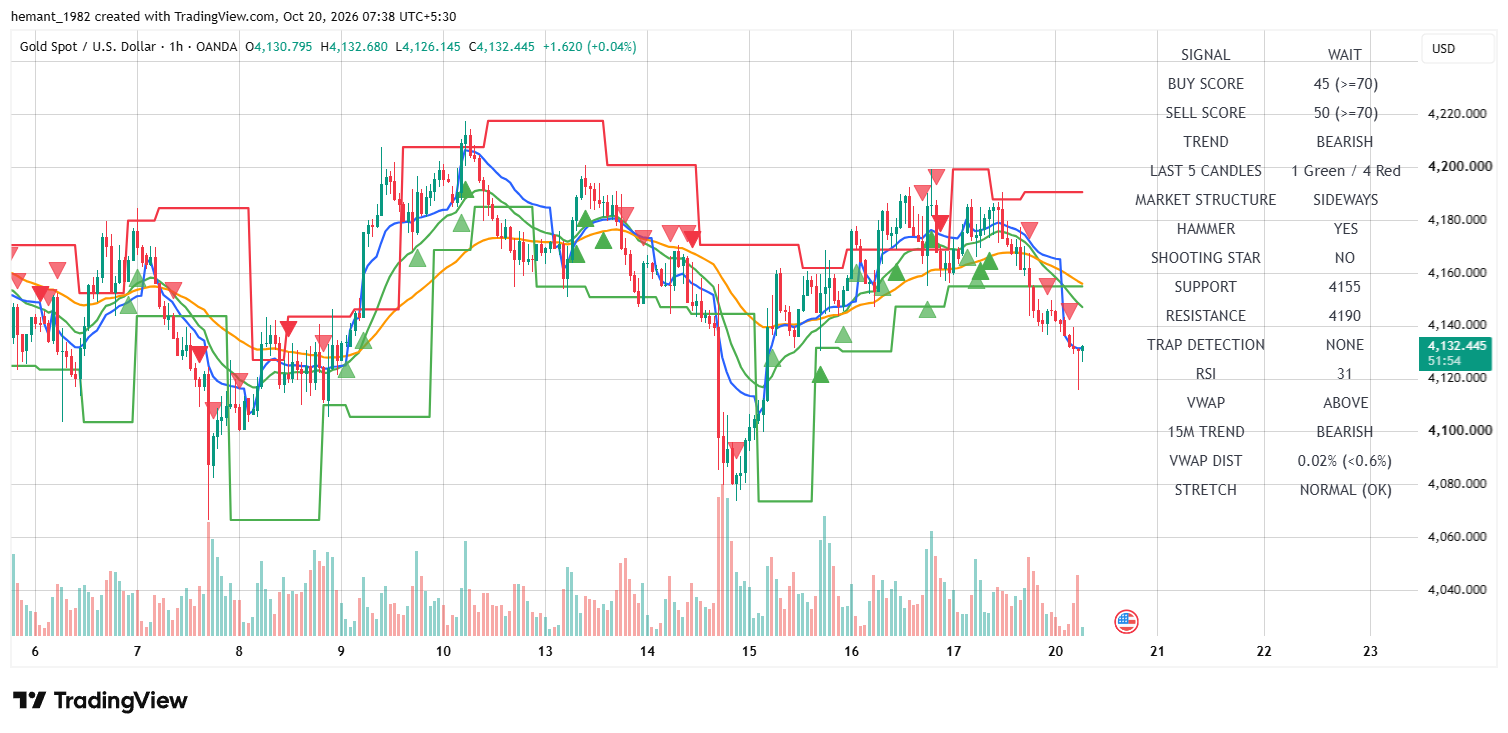The width and height of the screenshot is (1508, 733).
Task: Click the BUY SCORE label
Action: 1205,84
